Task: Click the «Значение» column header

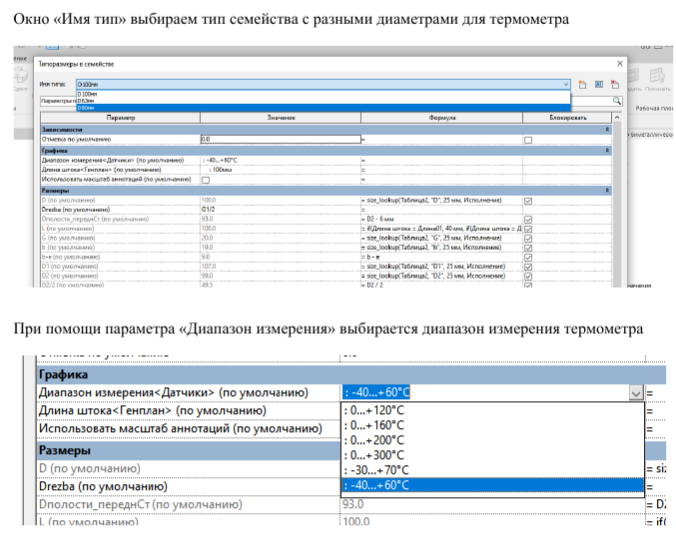Action: pos(281,118)
